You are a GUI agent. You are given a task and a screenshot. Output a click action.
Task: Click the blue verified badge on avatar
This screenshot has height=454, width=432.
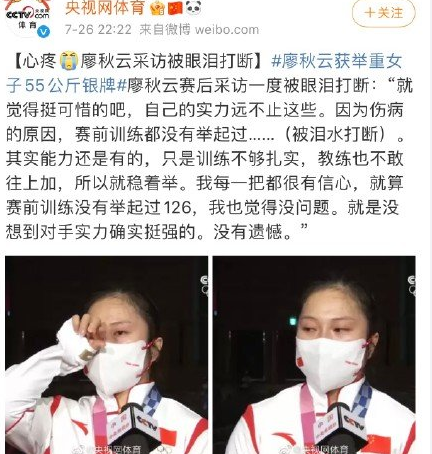[43, 31]
